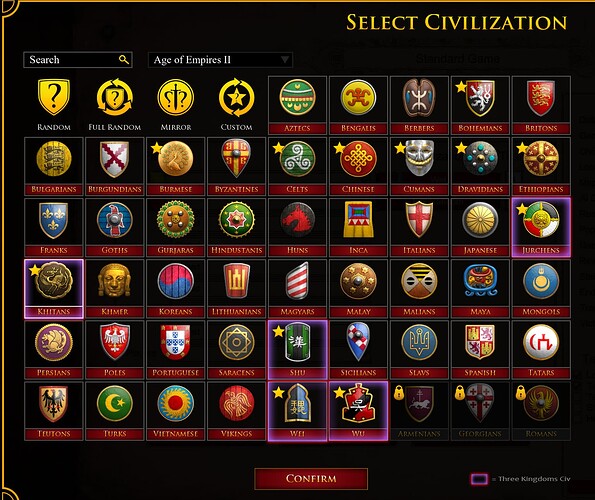Choose the Mongols blue emblem
The image size is (595, 500).
pos(541,281)
